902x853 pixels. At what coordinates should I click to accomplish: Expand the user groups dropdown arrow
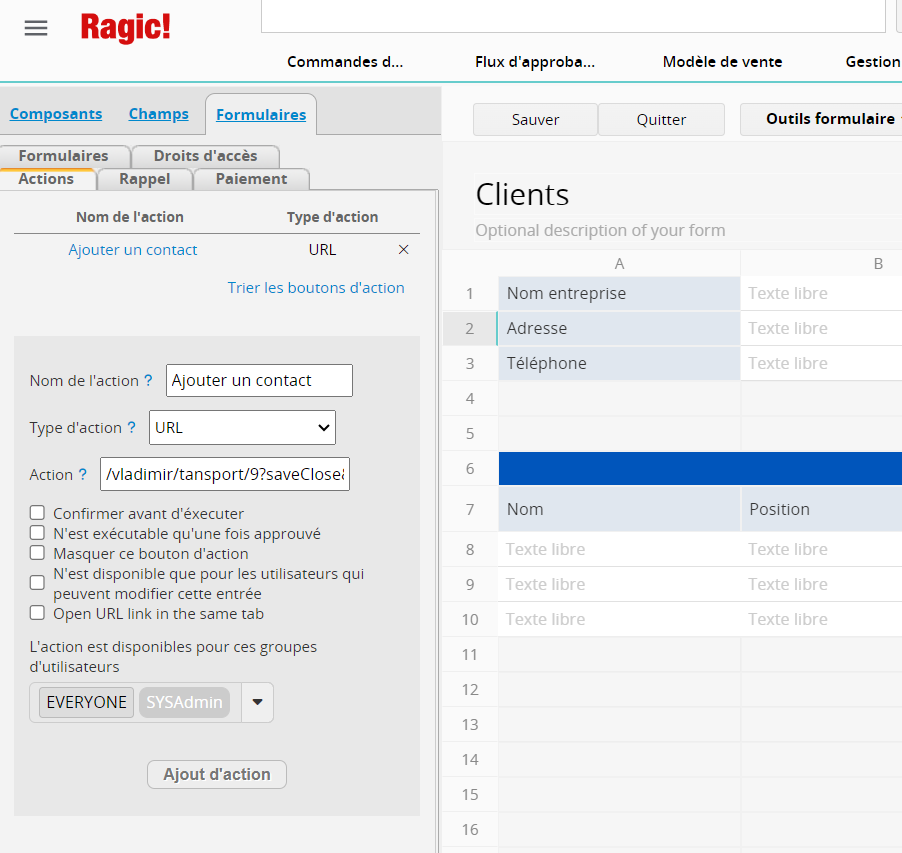(257, 702)
